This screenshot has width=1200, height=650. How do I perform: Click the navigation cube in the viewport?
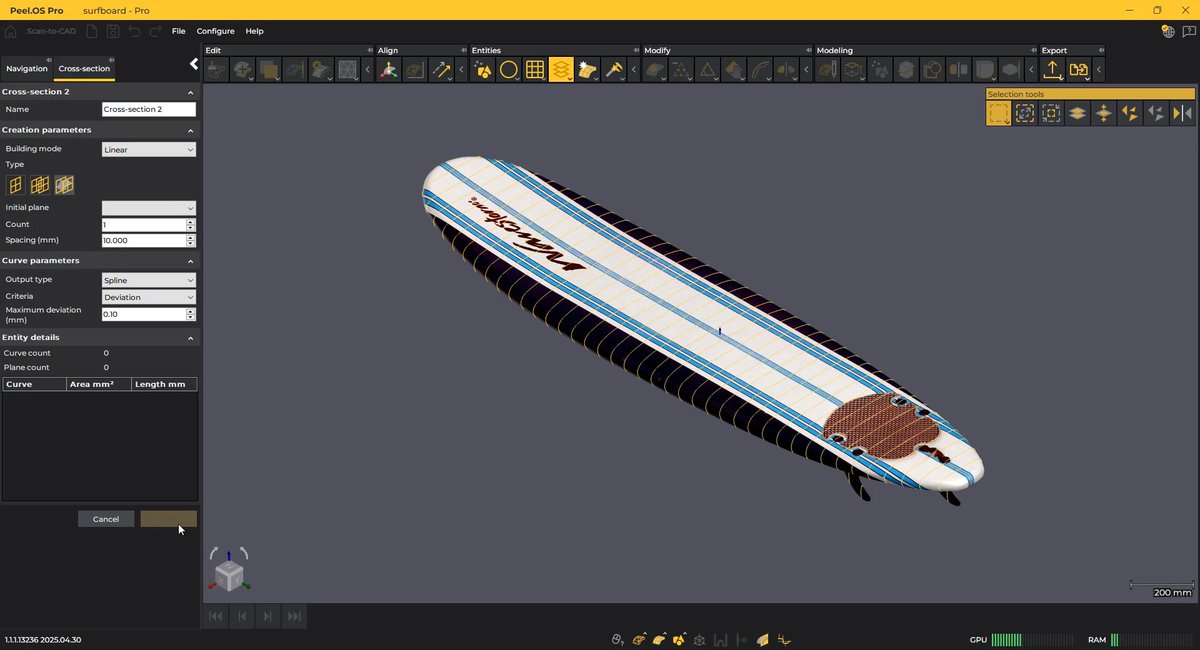pyautogui.click(x=229, y=572)
